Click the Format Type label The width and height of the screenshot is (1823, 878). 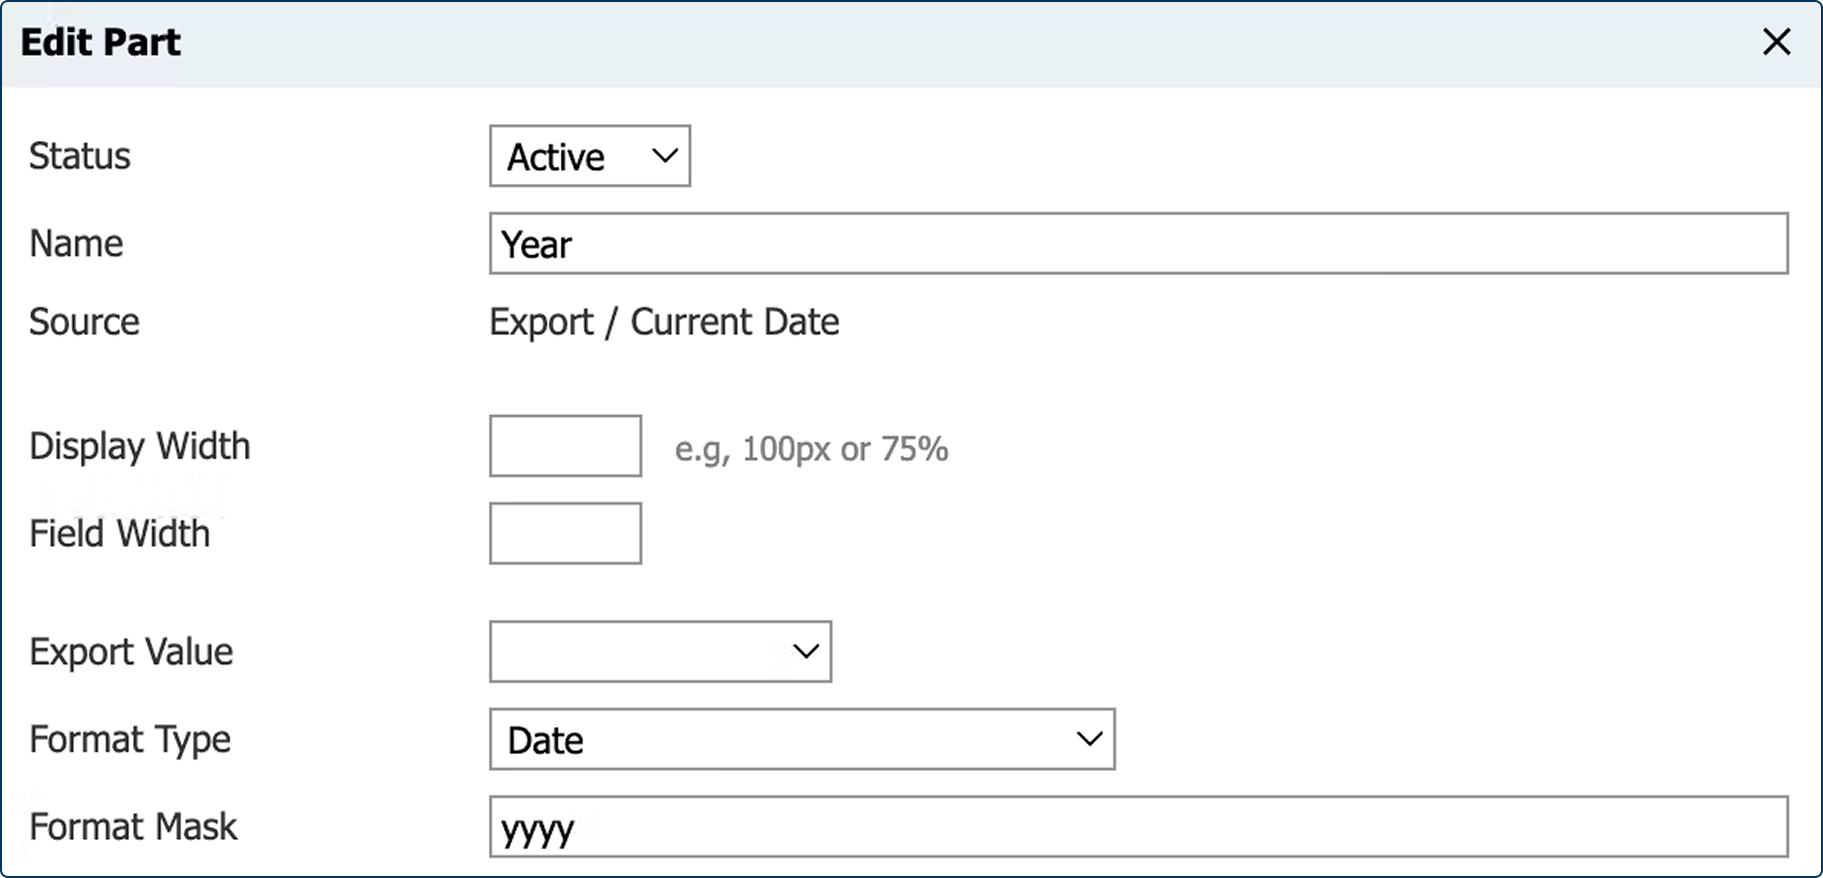(130, 740)
